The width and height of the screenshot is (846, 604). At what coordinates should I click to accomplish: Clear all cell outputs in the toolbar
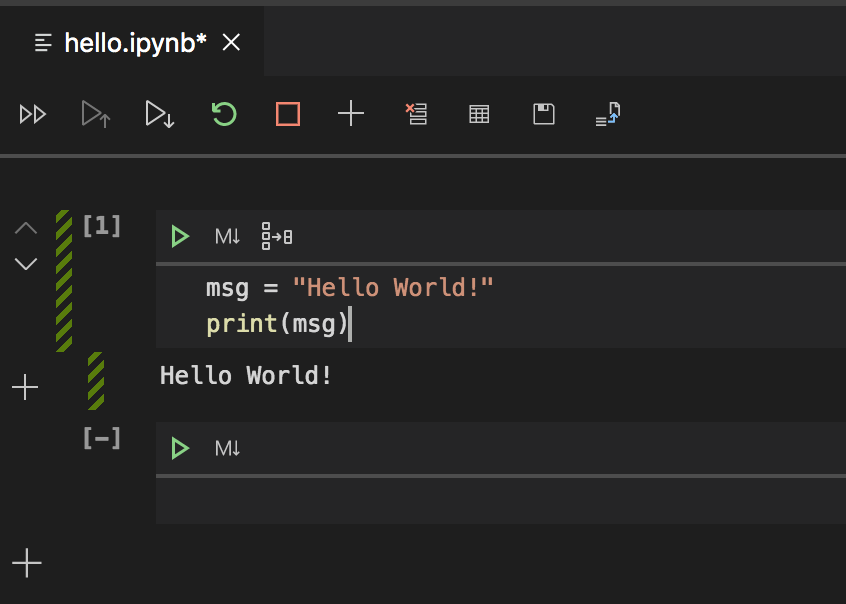pyautogui.click(x=416, y=114)
